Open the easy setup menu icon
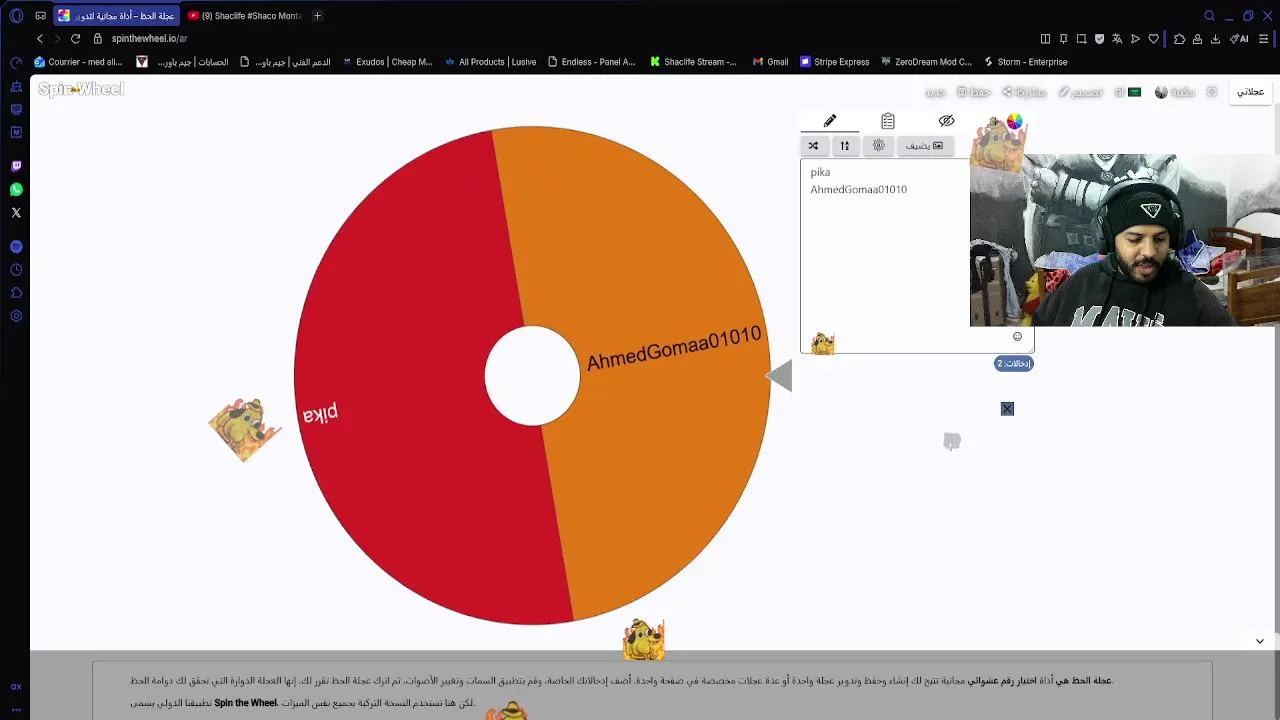1280x720 pixels. [x=1264, y=39]
